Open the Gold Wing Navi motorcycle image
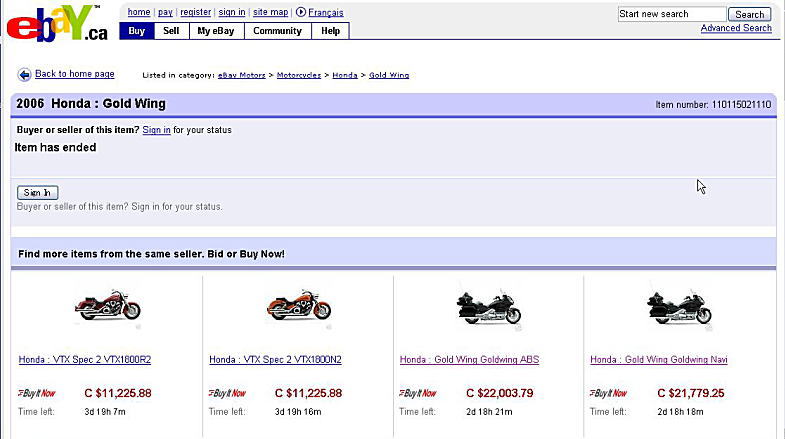Image resolution: width=785 pixels, height=439 pixels. point(679,304)
